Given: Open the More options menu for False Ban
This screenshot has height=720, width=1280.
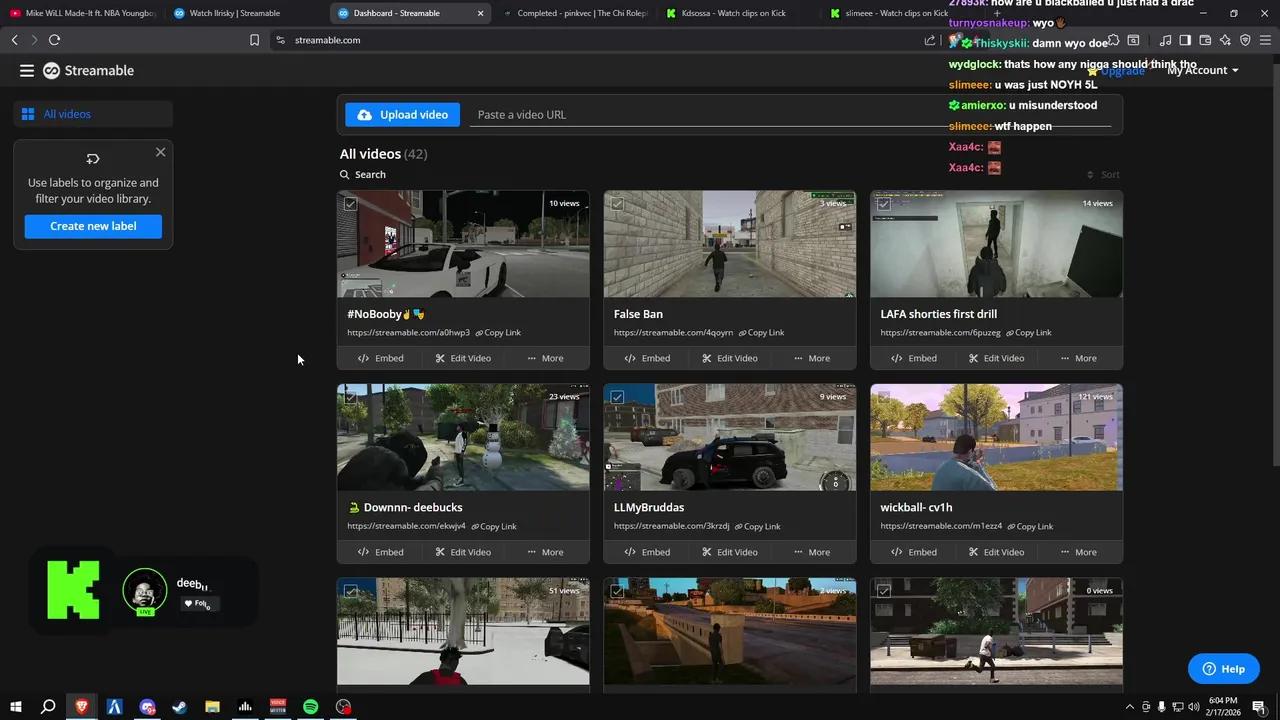Looking at the screenshot, I should (810, 357).
